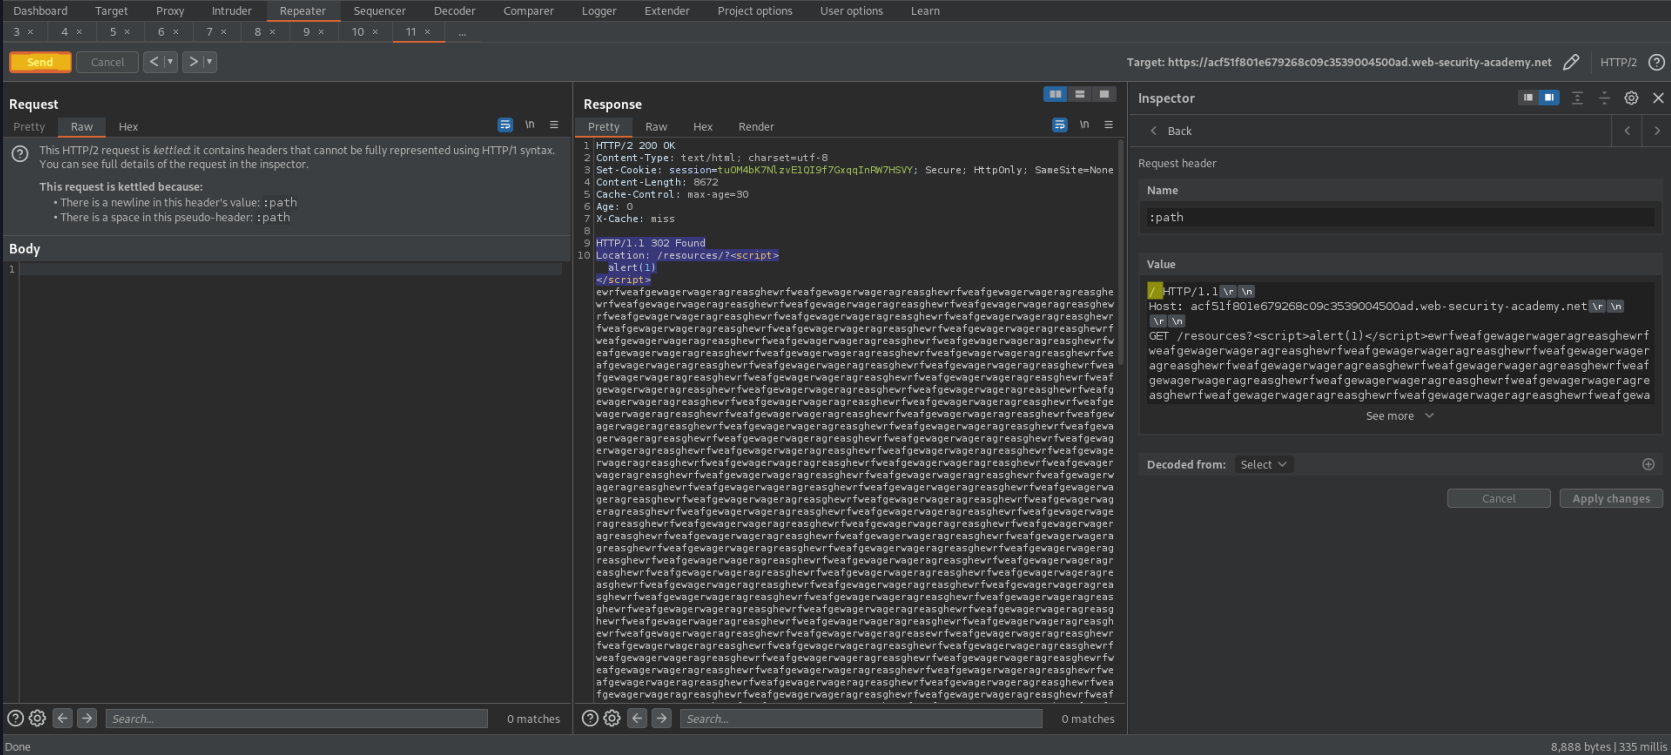Dock Inspector to the right side
This screenshot has height=755, width=1671.
(x=1549, y=98)
